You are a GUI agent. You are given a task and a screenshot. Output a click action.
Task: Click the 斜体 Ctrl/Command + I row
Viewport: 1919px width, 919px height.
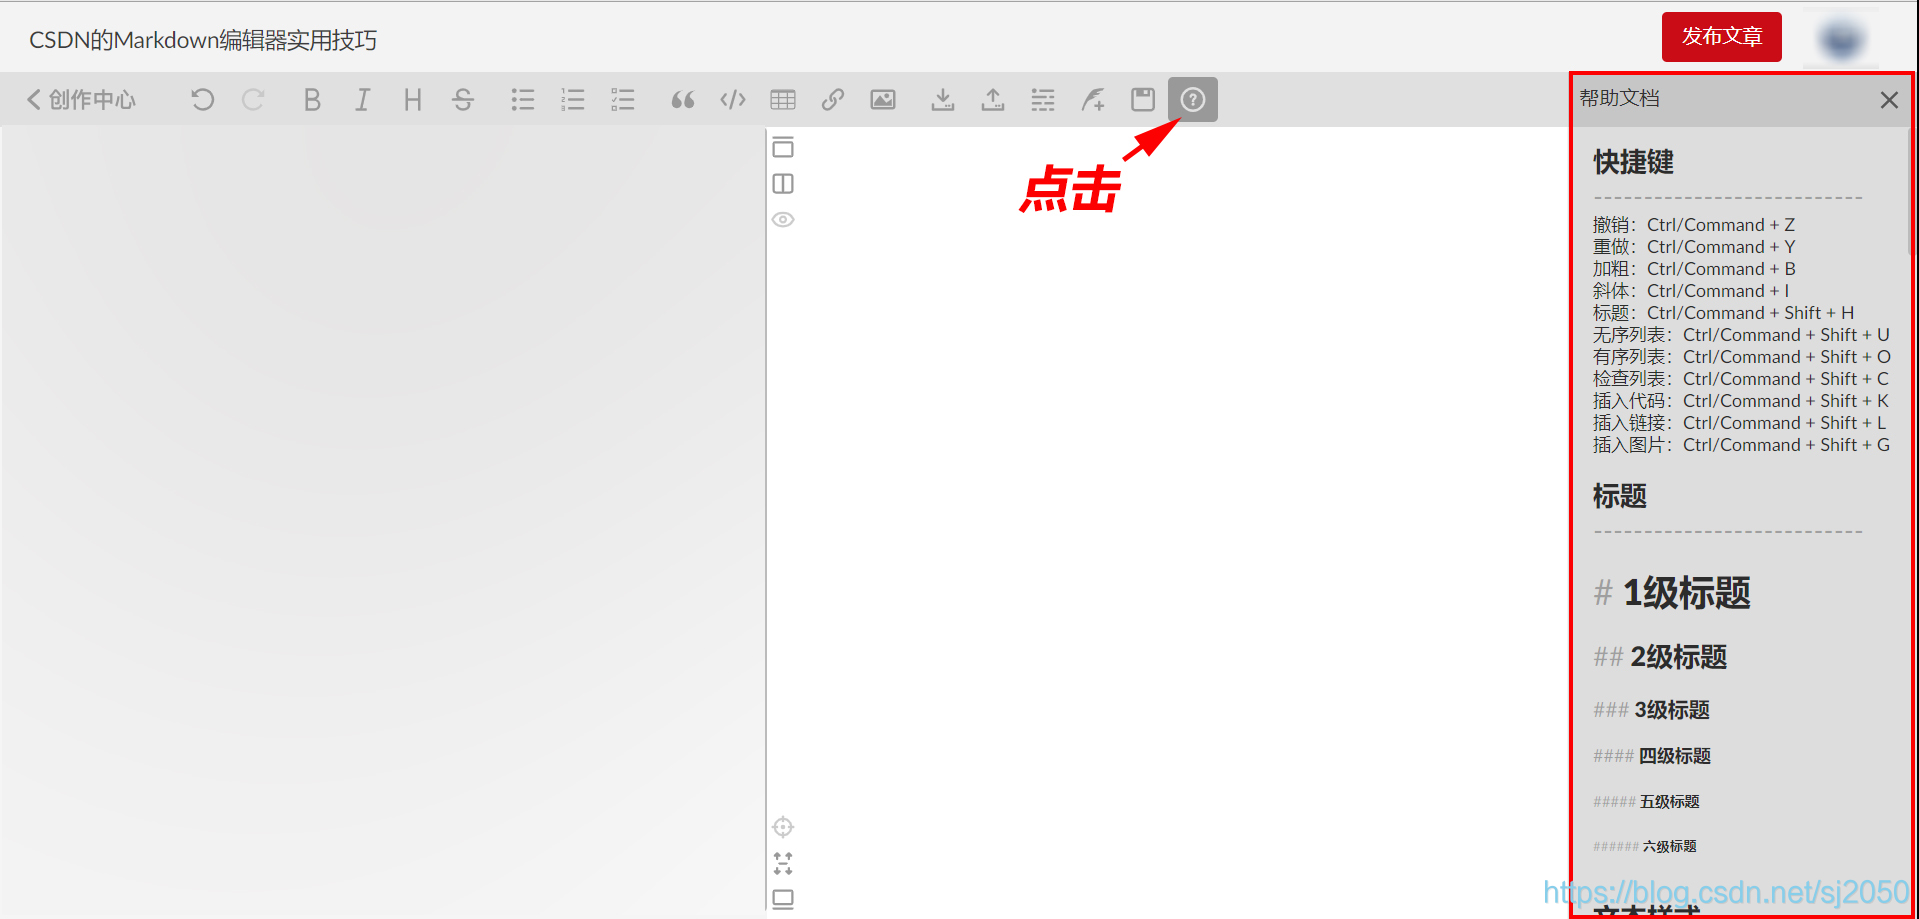point(1691,291)
